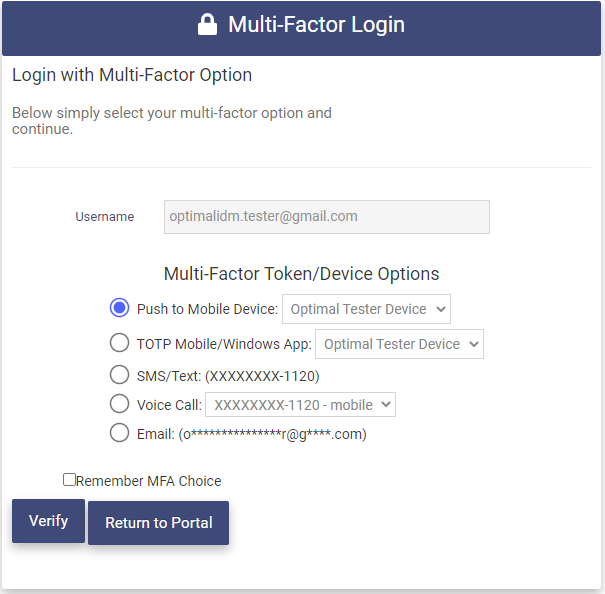
Task: Open Voice Call phone number dropdown
Action: (300, 405)
